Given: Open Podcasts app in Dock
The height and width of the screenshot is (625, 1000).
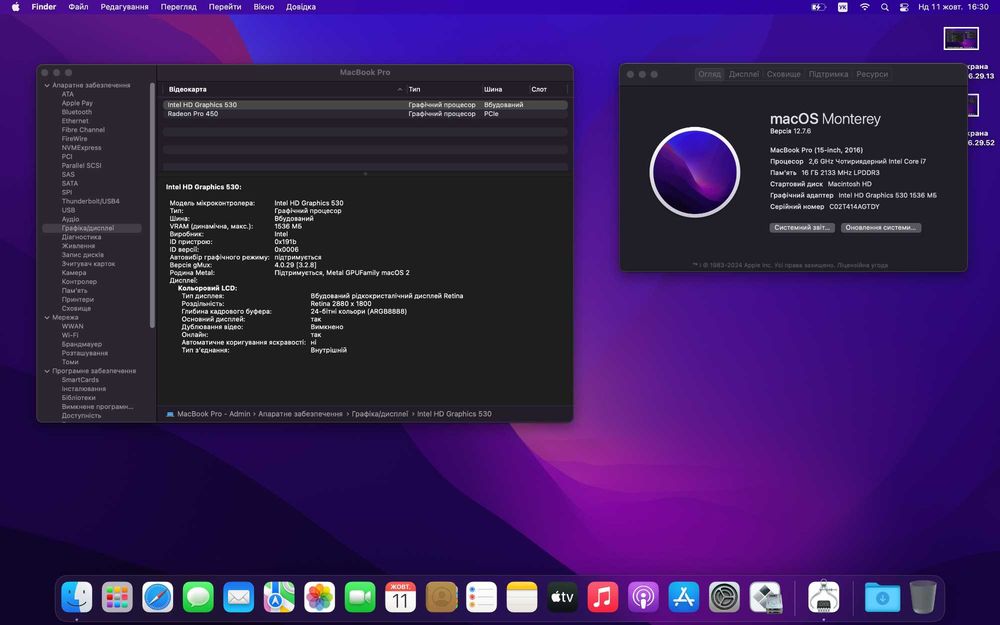Looking at the screenshot, I should pos(643,598).
